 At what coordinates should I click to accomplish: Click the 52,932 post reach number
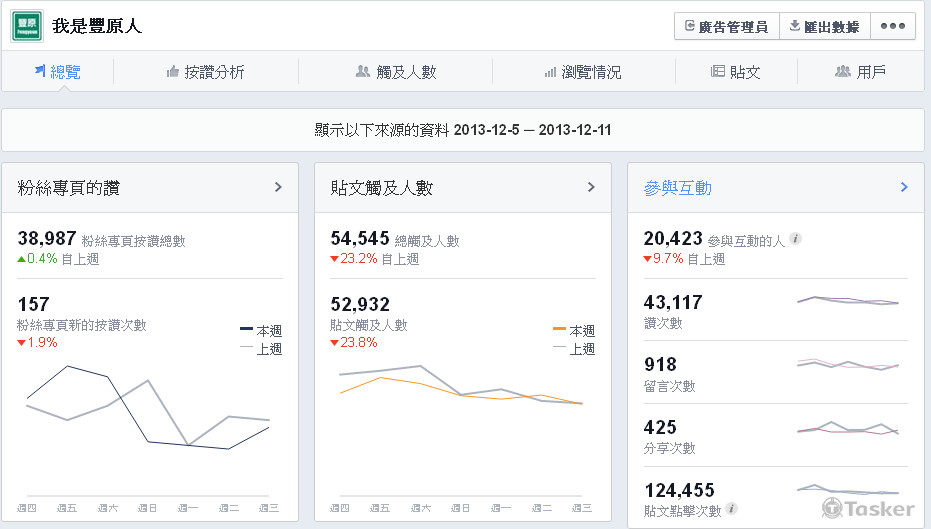(x=360, y=305)
